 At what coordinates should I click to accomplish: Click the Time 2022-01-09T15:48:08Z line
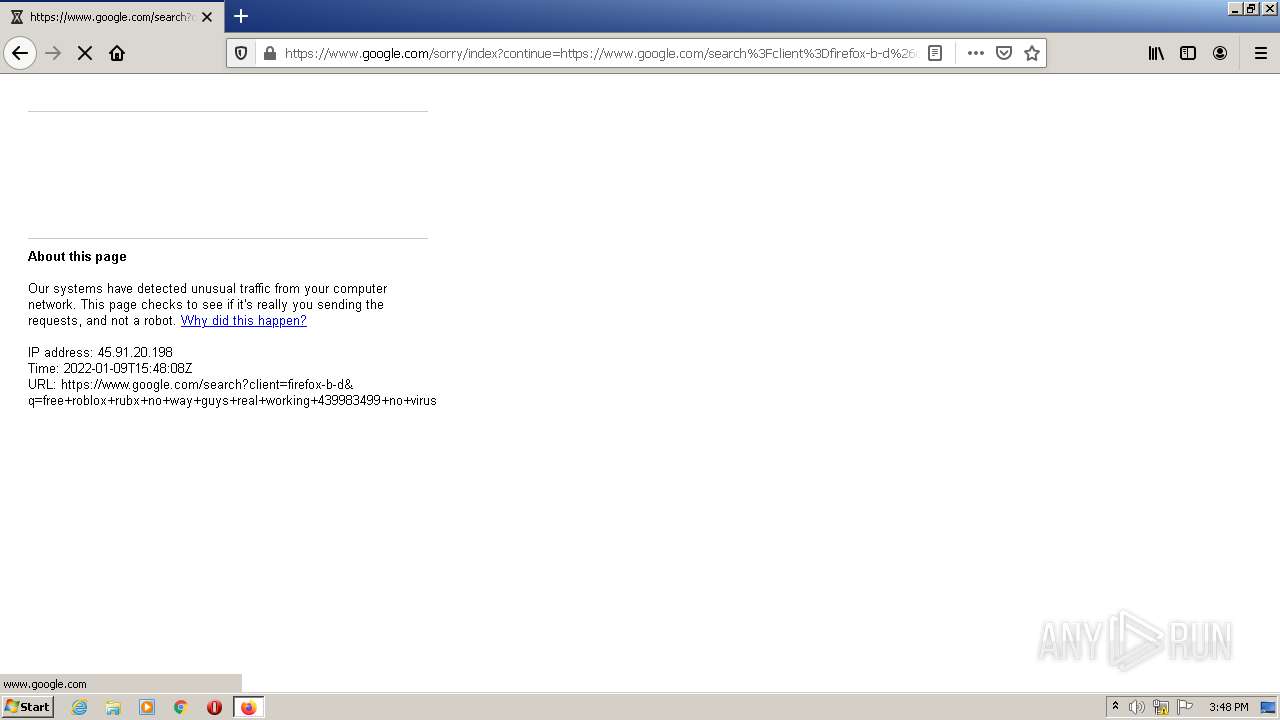(110, 369)
